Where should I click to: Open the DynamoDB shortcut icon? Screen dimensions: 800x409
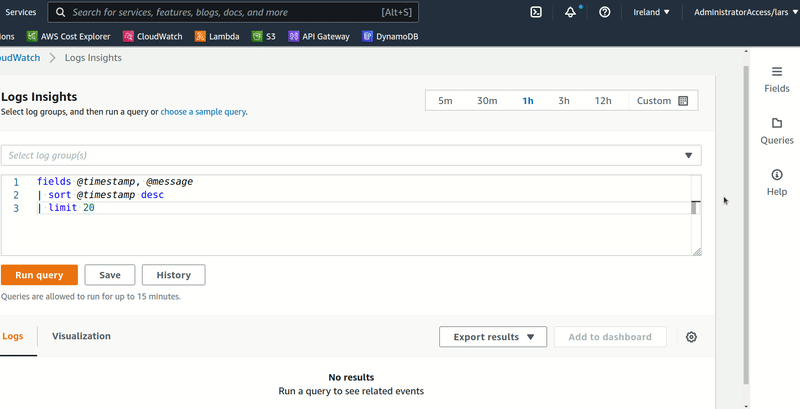(367, 36)
